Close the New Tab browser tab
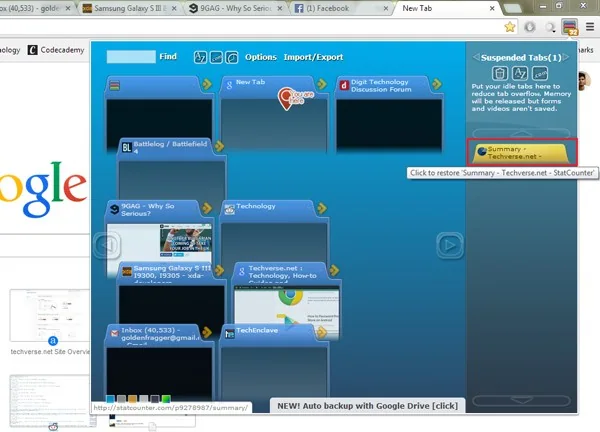 click(x=492, y=8)
